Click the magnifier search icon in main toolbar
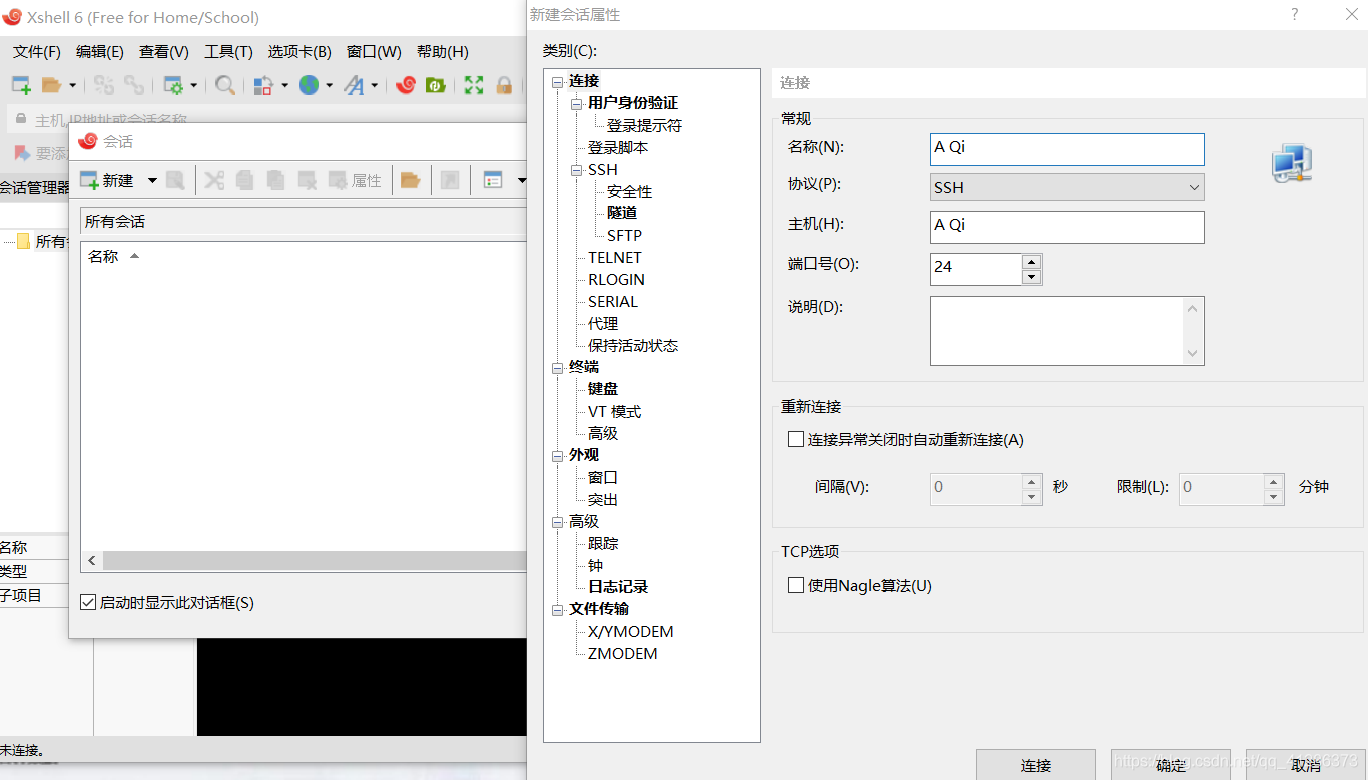This screenshot has height=780, width=1368. pyautogui.click(x=225, y=85)
